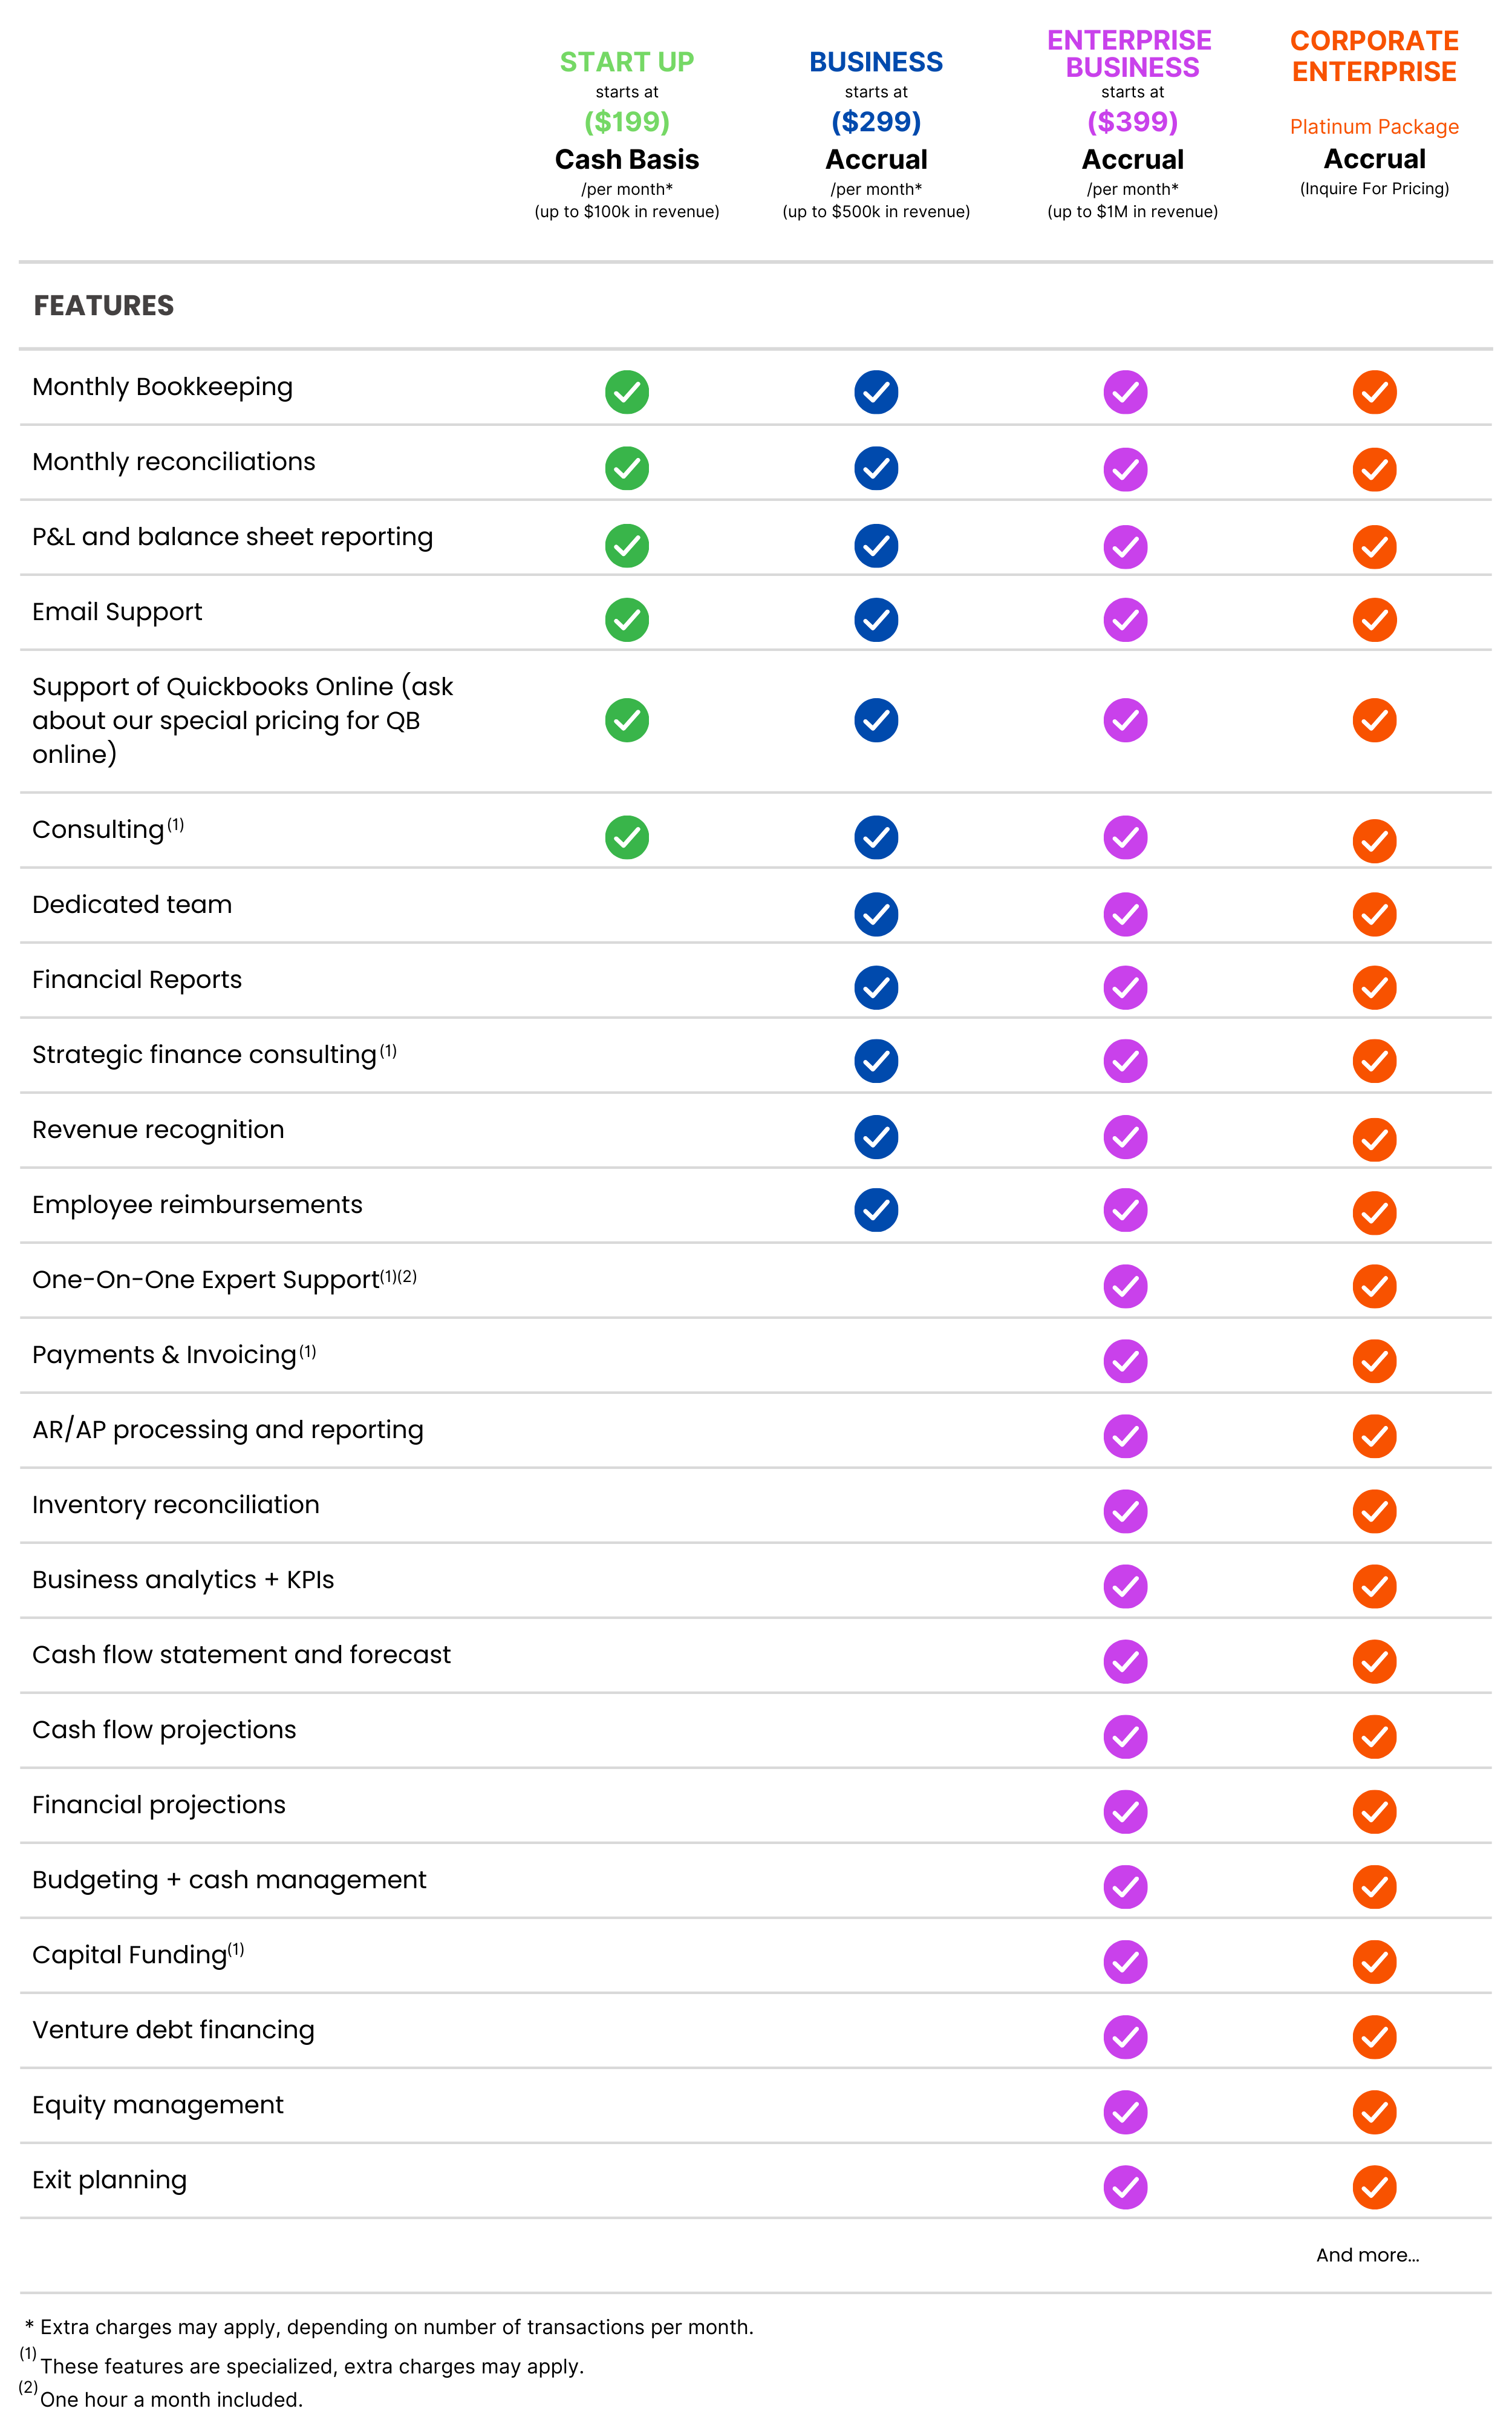Click orange checkmark for Venture debt financing
Viewport: 1512px width, 2420px height.
pos(1374,2037)
